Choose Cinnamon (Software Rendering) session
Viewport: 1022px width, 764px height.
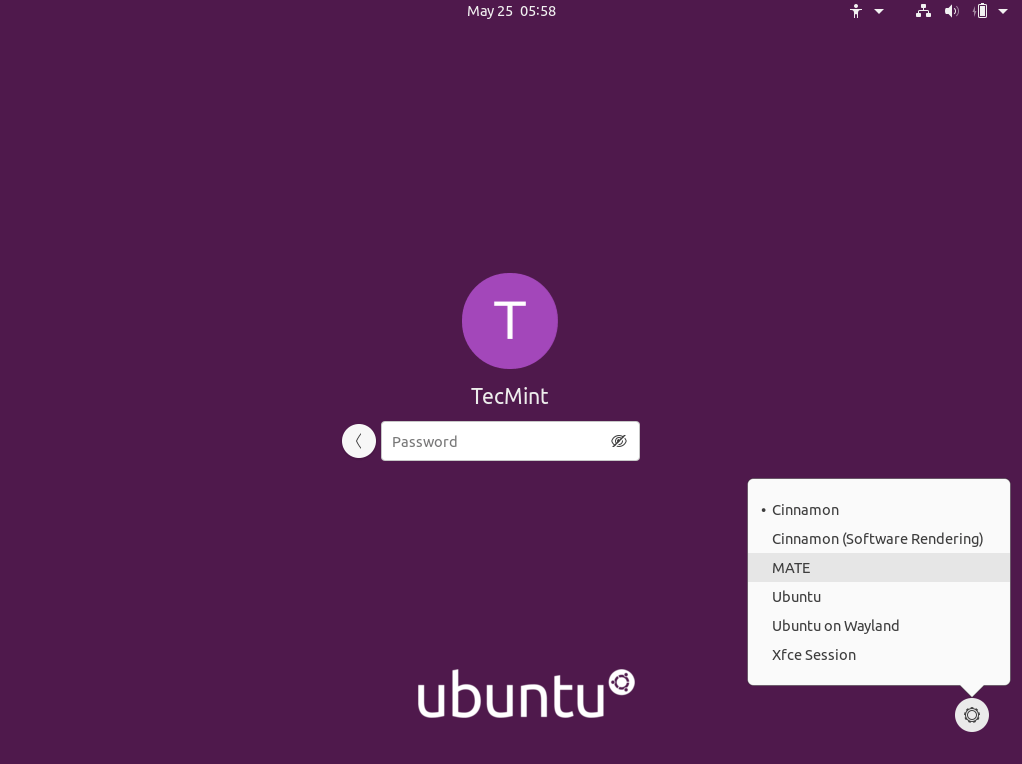(879, 539)
